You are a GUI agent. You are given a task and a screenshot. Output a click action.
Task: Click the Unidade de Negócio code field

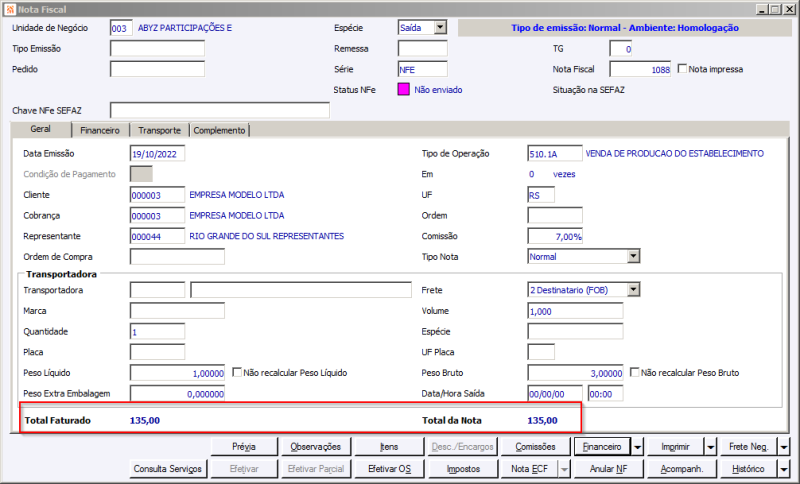tap(121, 28)
